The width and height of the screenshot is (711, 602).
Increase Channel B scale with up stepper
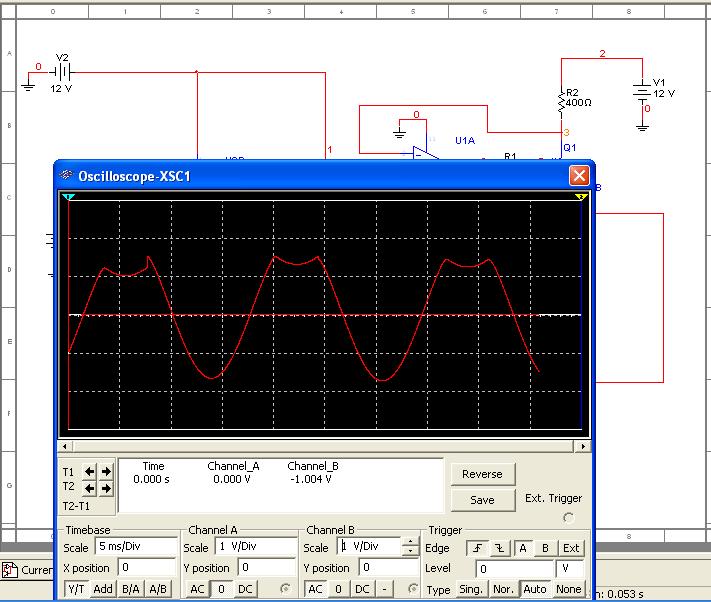(411, 543)
